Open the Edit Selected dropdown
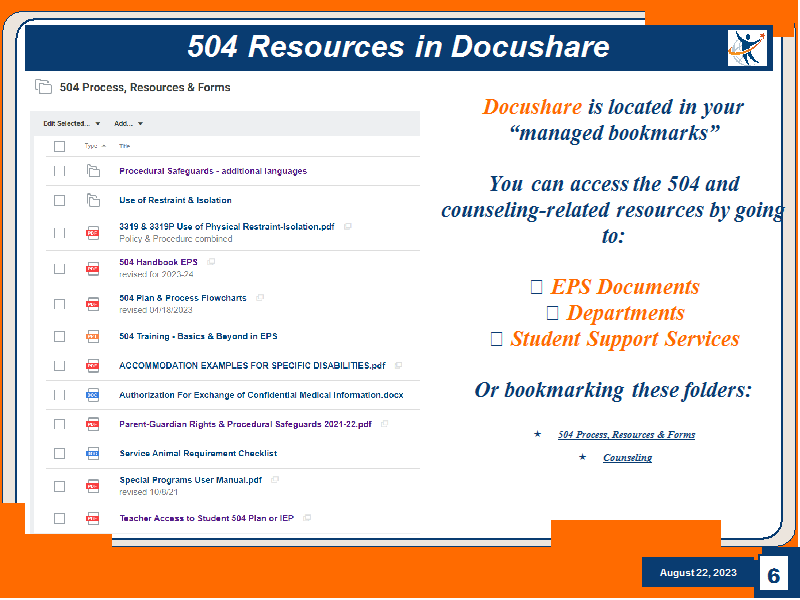The width and height of the screenshot is (800, 600). 72,123
